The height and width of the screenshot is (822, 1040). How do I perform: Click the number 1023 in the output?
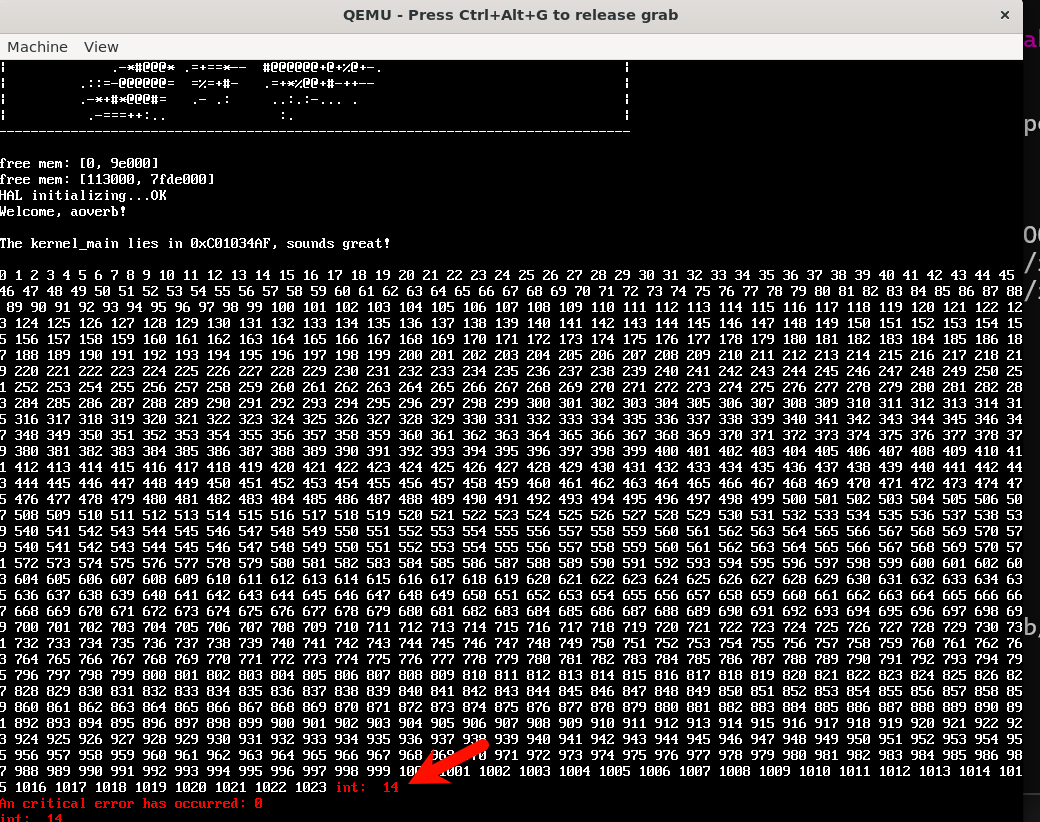click(311, 787)
